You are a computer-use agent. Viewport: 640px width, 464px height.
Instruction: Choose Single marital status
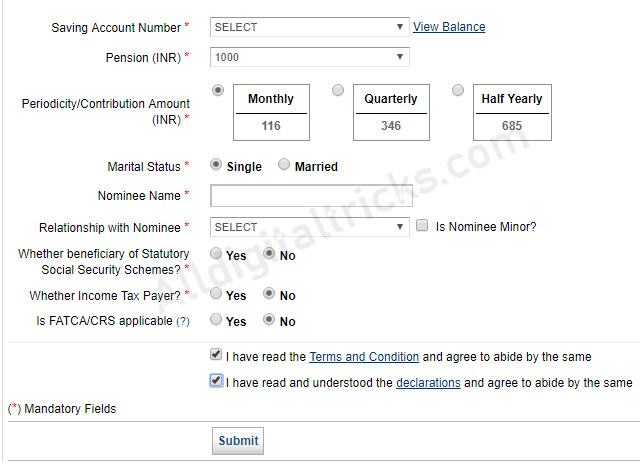tap(216, 165)
